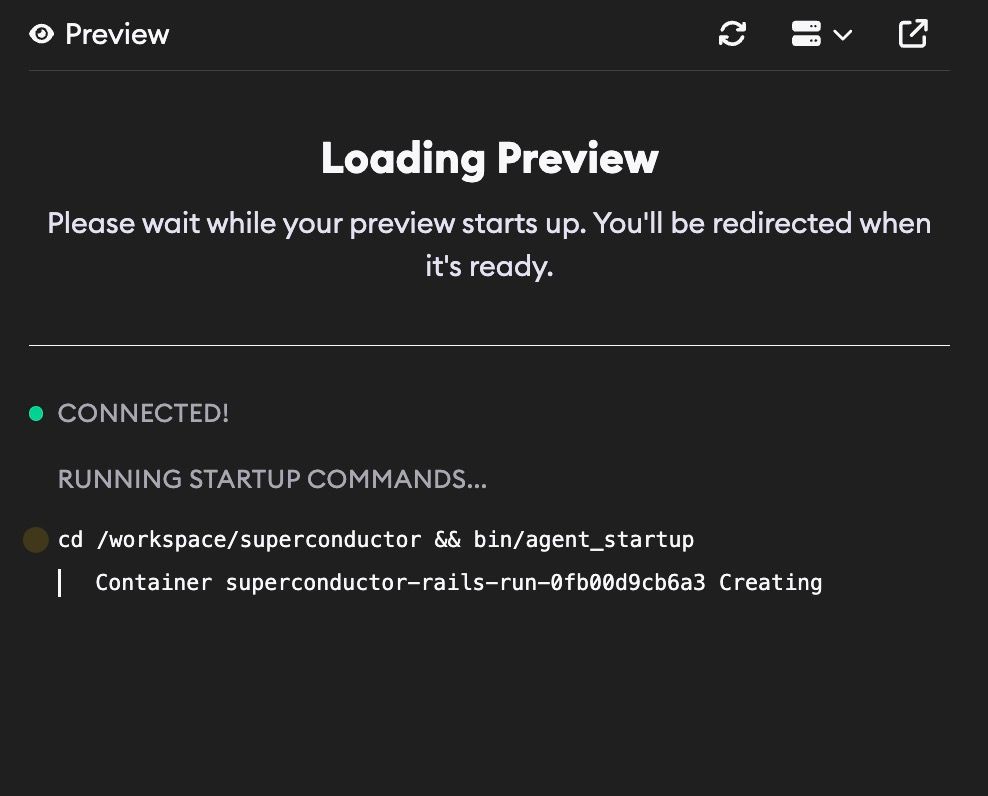Click the CONNECTED! status text
The height and width of the screenshot is (796, 988).
pos(143,412)
